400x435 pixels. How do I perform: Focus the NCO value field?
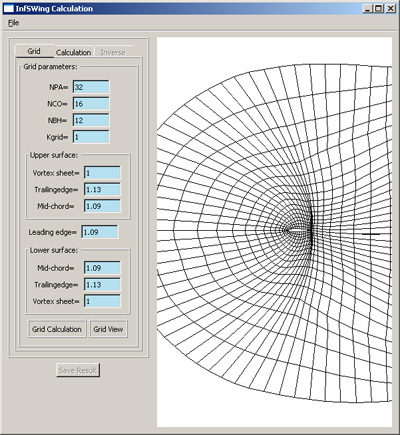point(91,104)
